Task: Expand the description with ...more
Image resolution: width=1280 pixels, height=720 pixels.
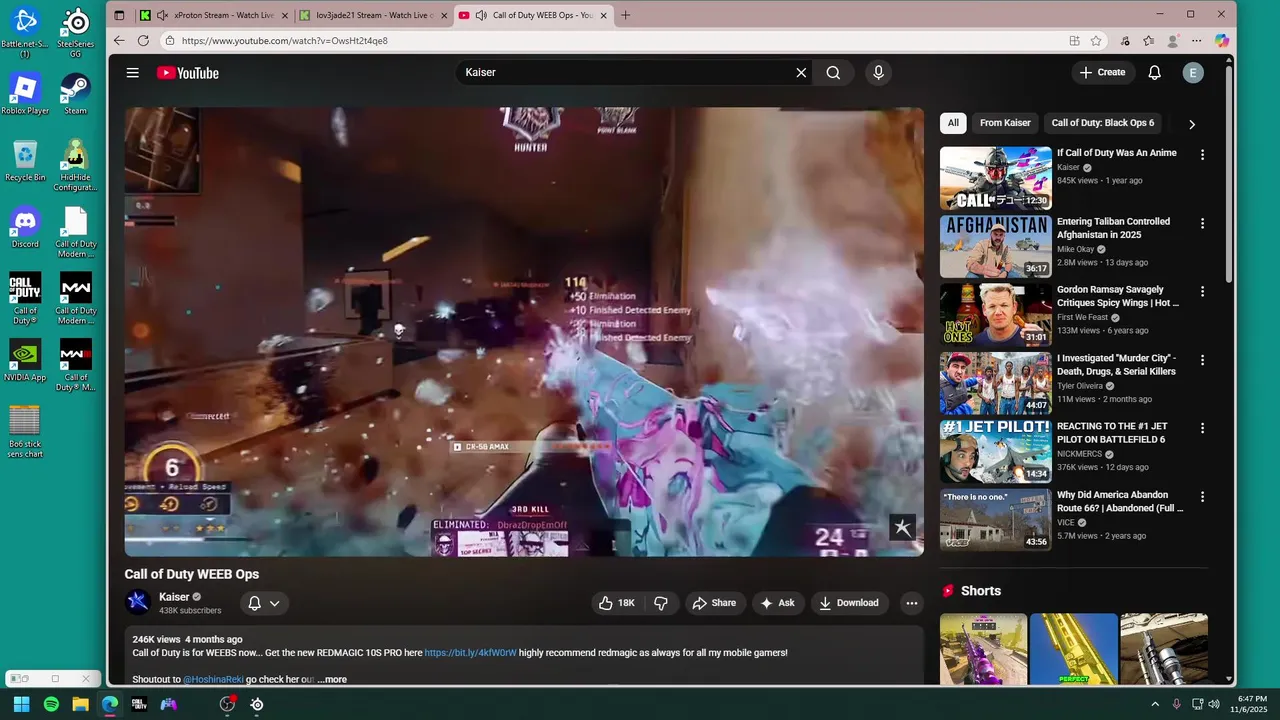Action: click(x=332, y=680)
